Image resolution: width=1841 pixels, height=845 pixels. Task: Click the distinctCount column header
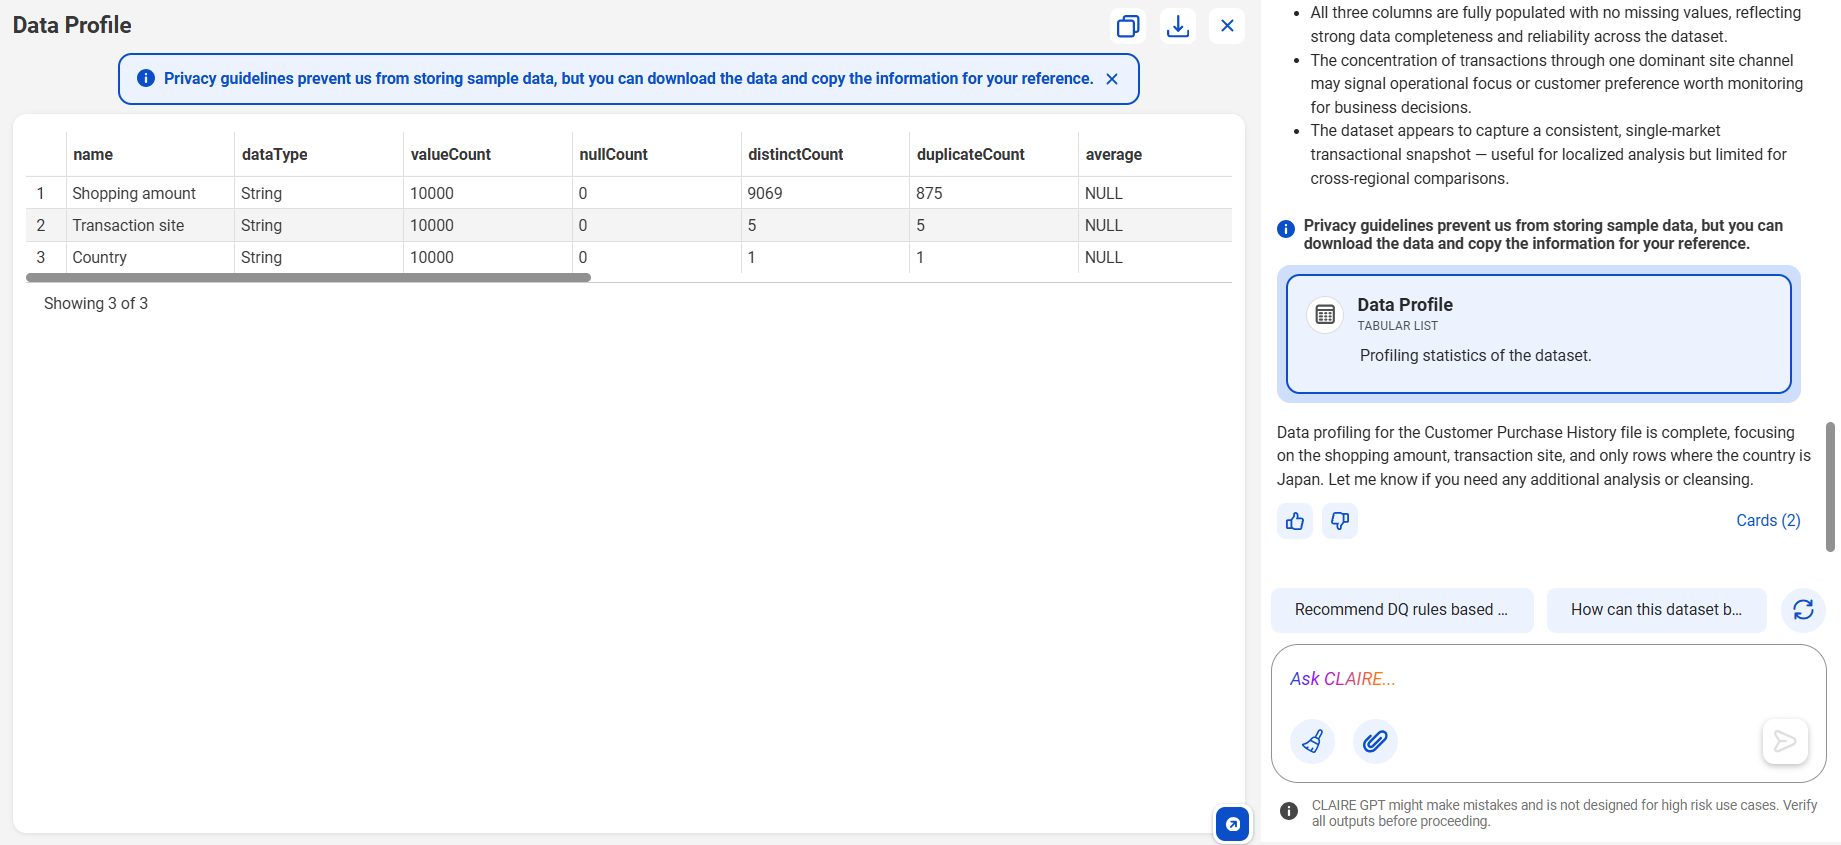tap(825, 154)
